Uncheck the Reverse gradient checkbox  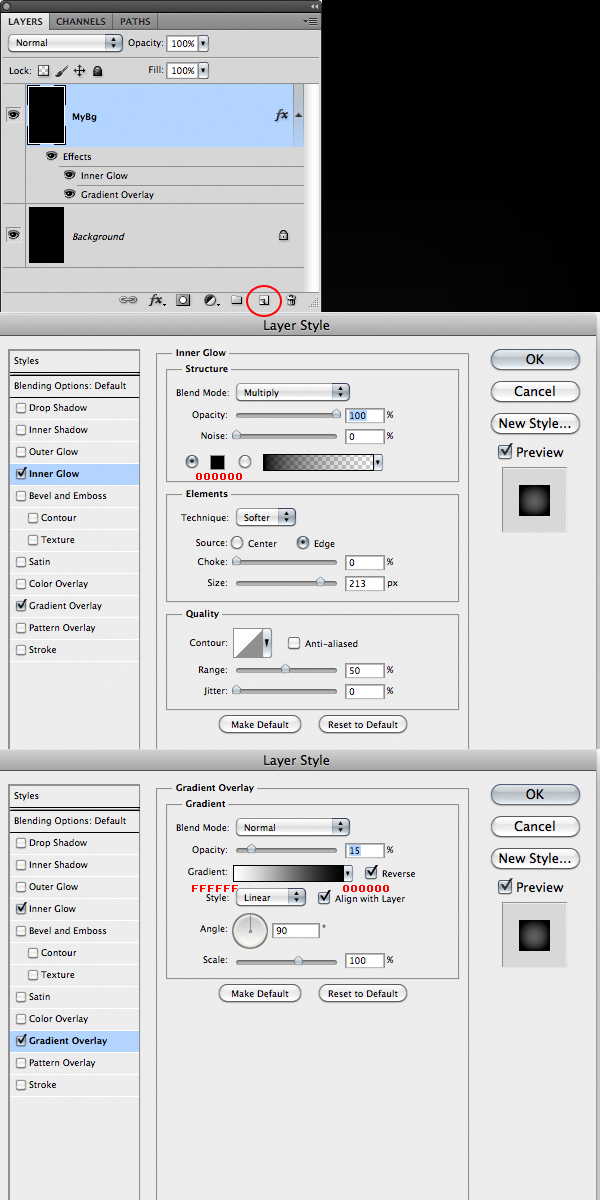[372, 873]
